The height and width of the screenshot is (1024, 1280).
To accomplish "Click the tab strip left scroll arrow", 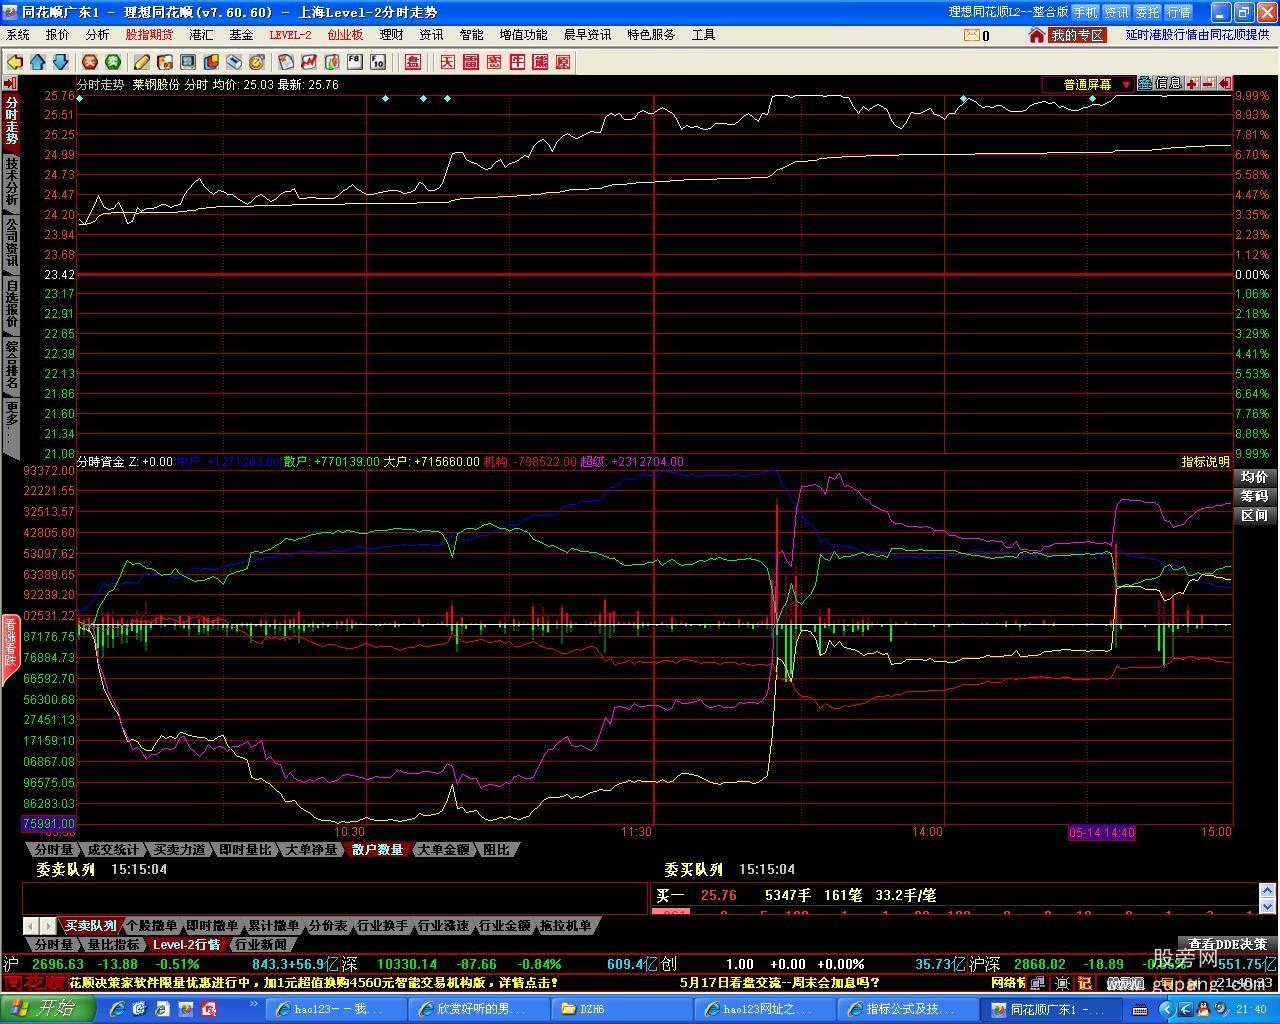I will tap(31, 926).
